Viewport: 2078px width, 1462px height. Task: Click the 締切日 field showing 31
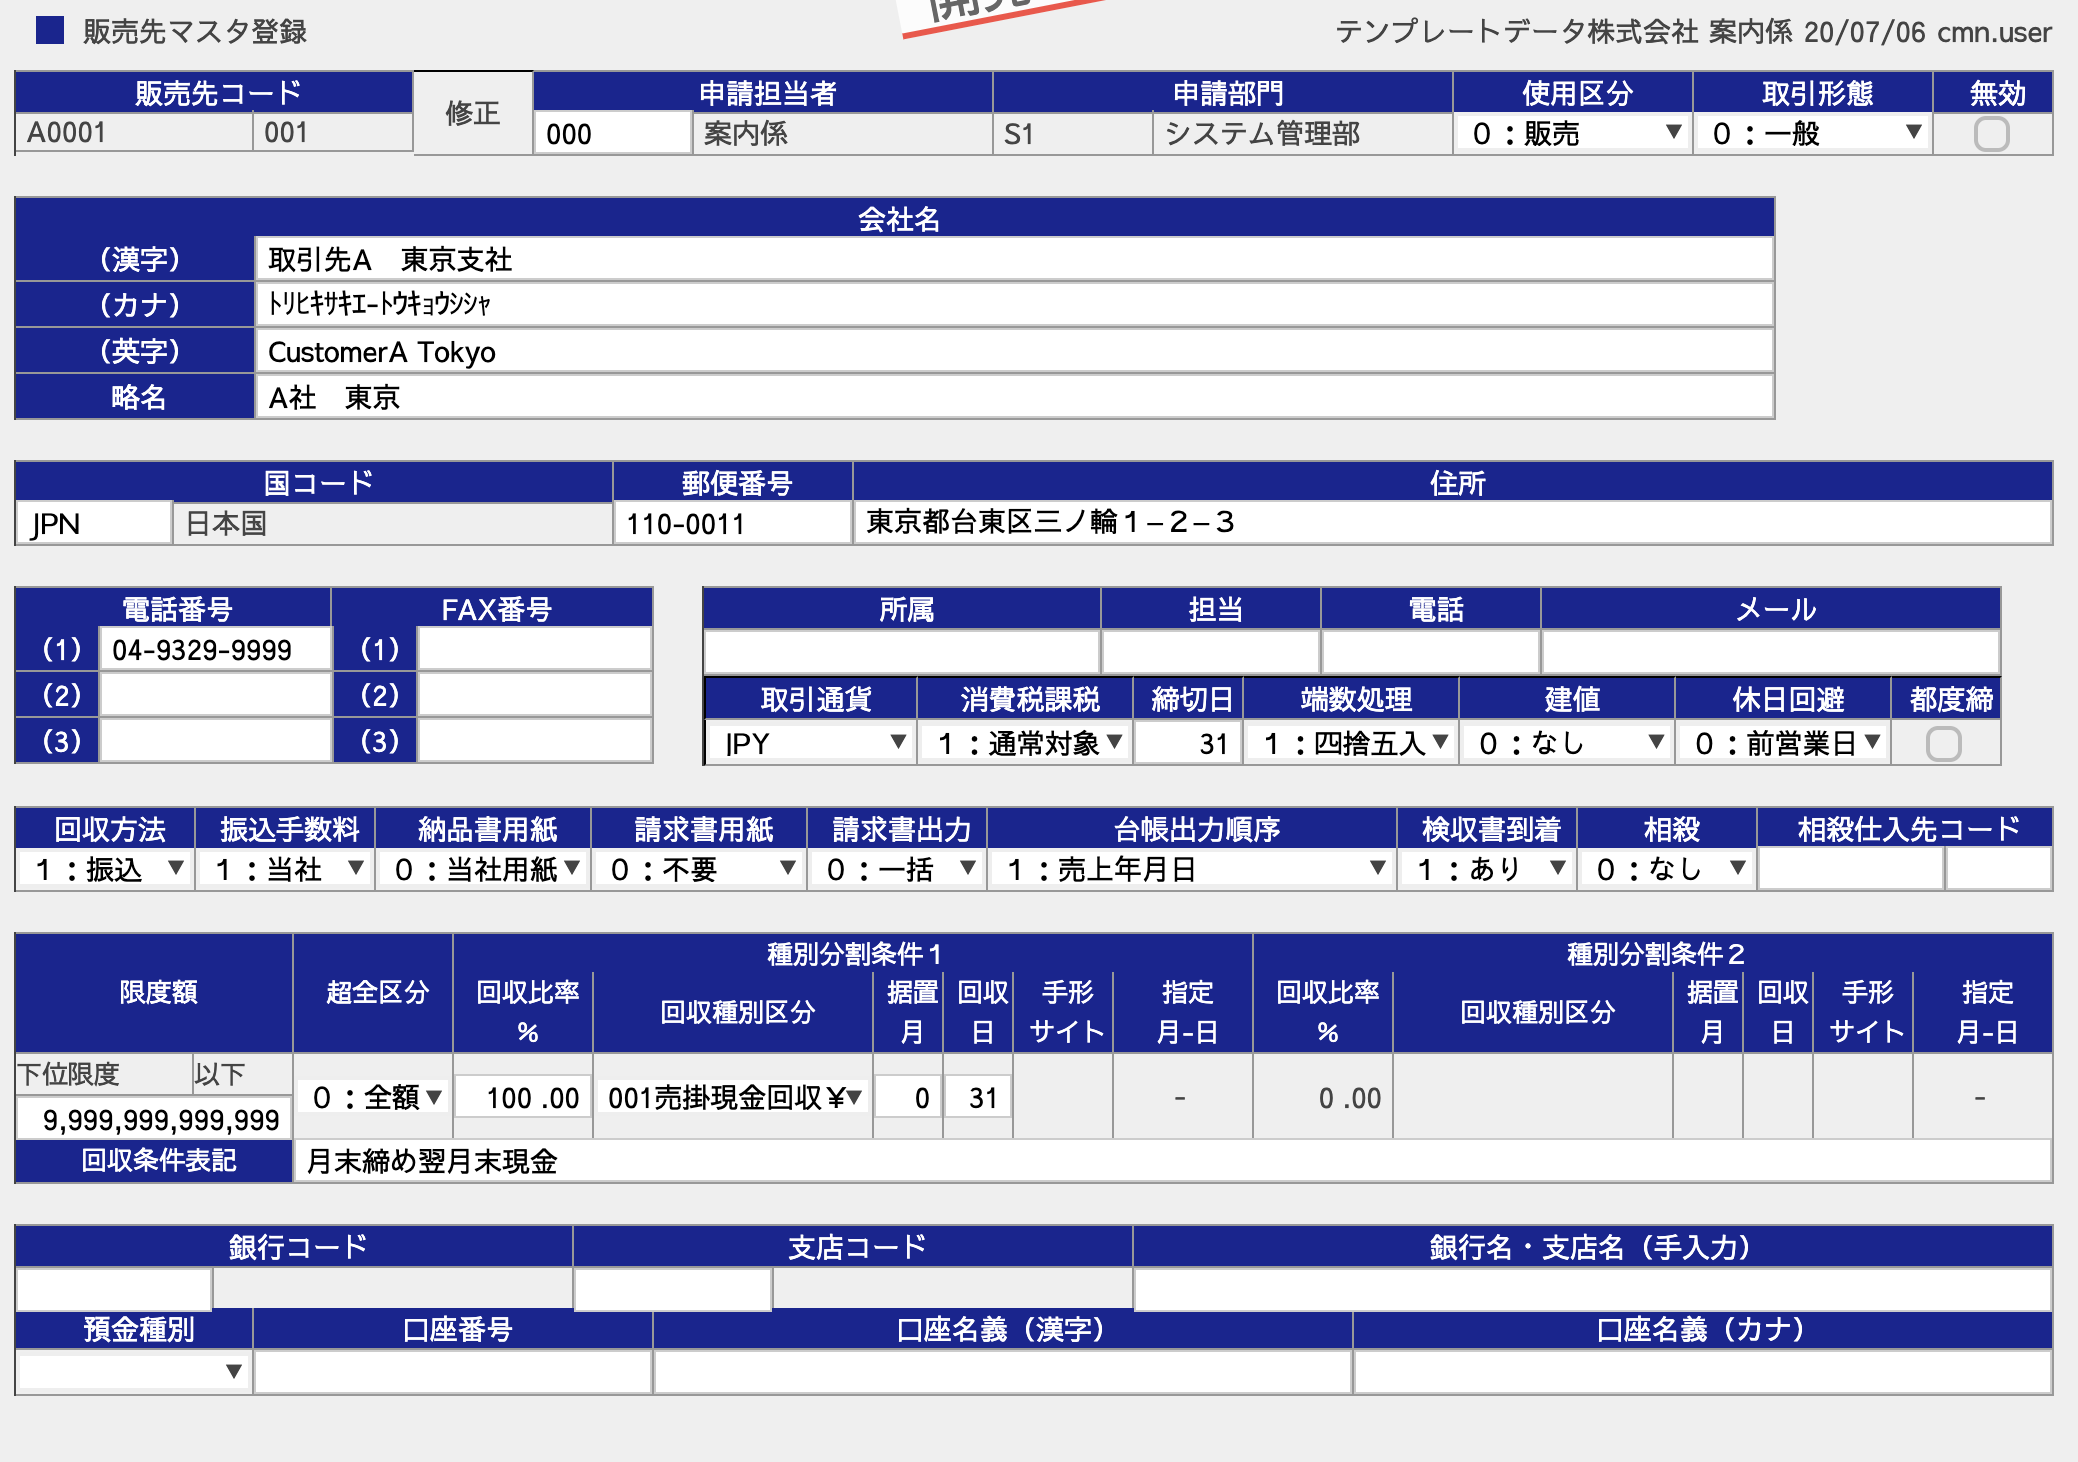pos(1188,743)
